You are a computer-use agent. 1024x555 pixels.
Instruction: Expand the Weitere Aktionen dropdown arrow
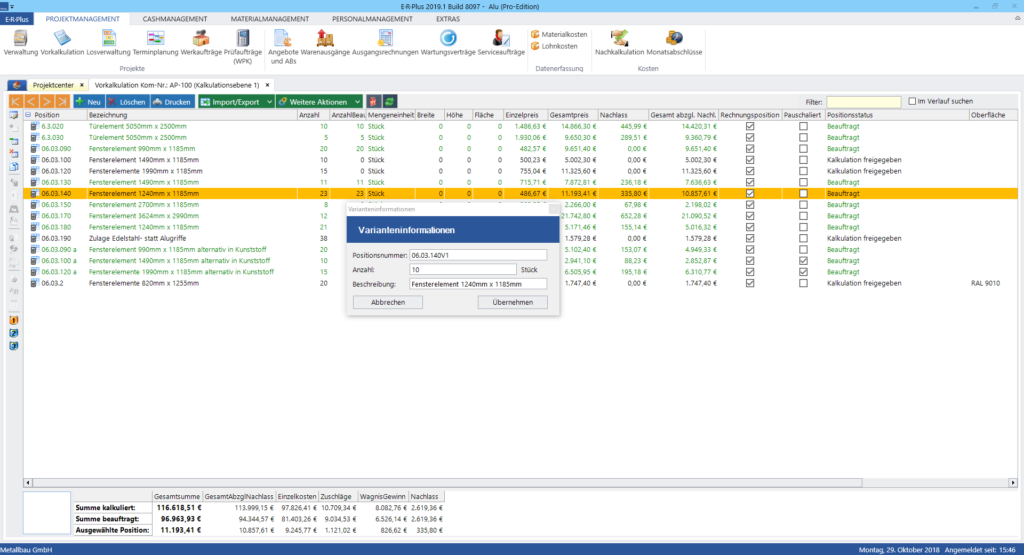tap(357, 102)
